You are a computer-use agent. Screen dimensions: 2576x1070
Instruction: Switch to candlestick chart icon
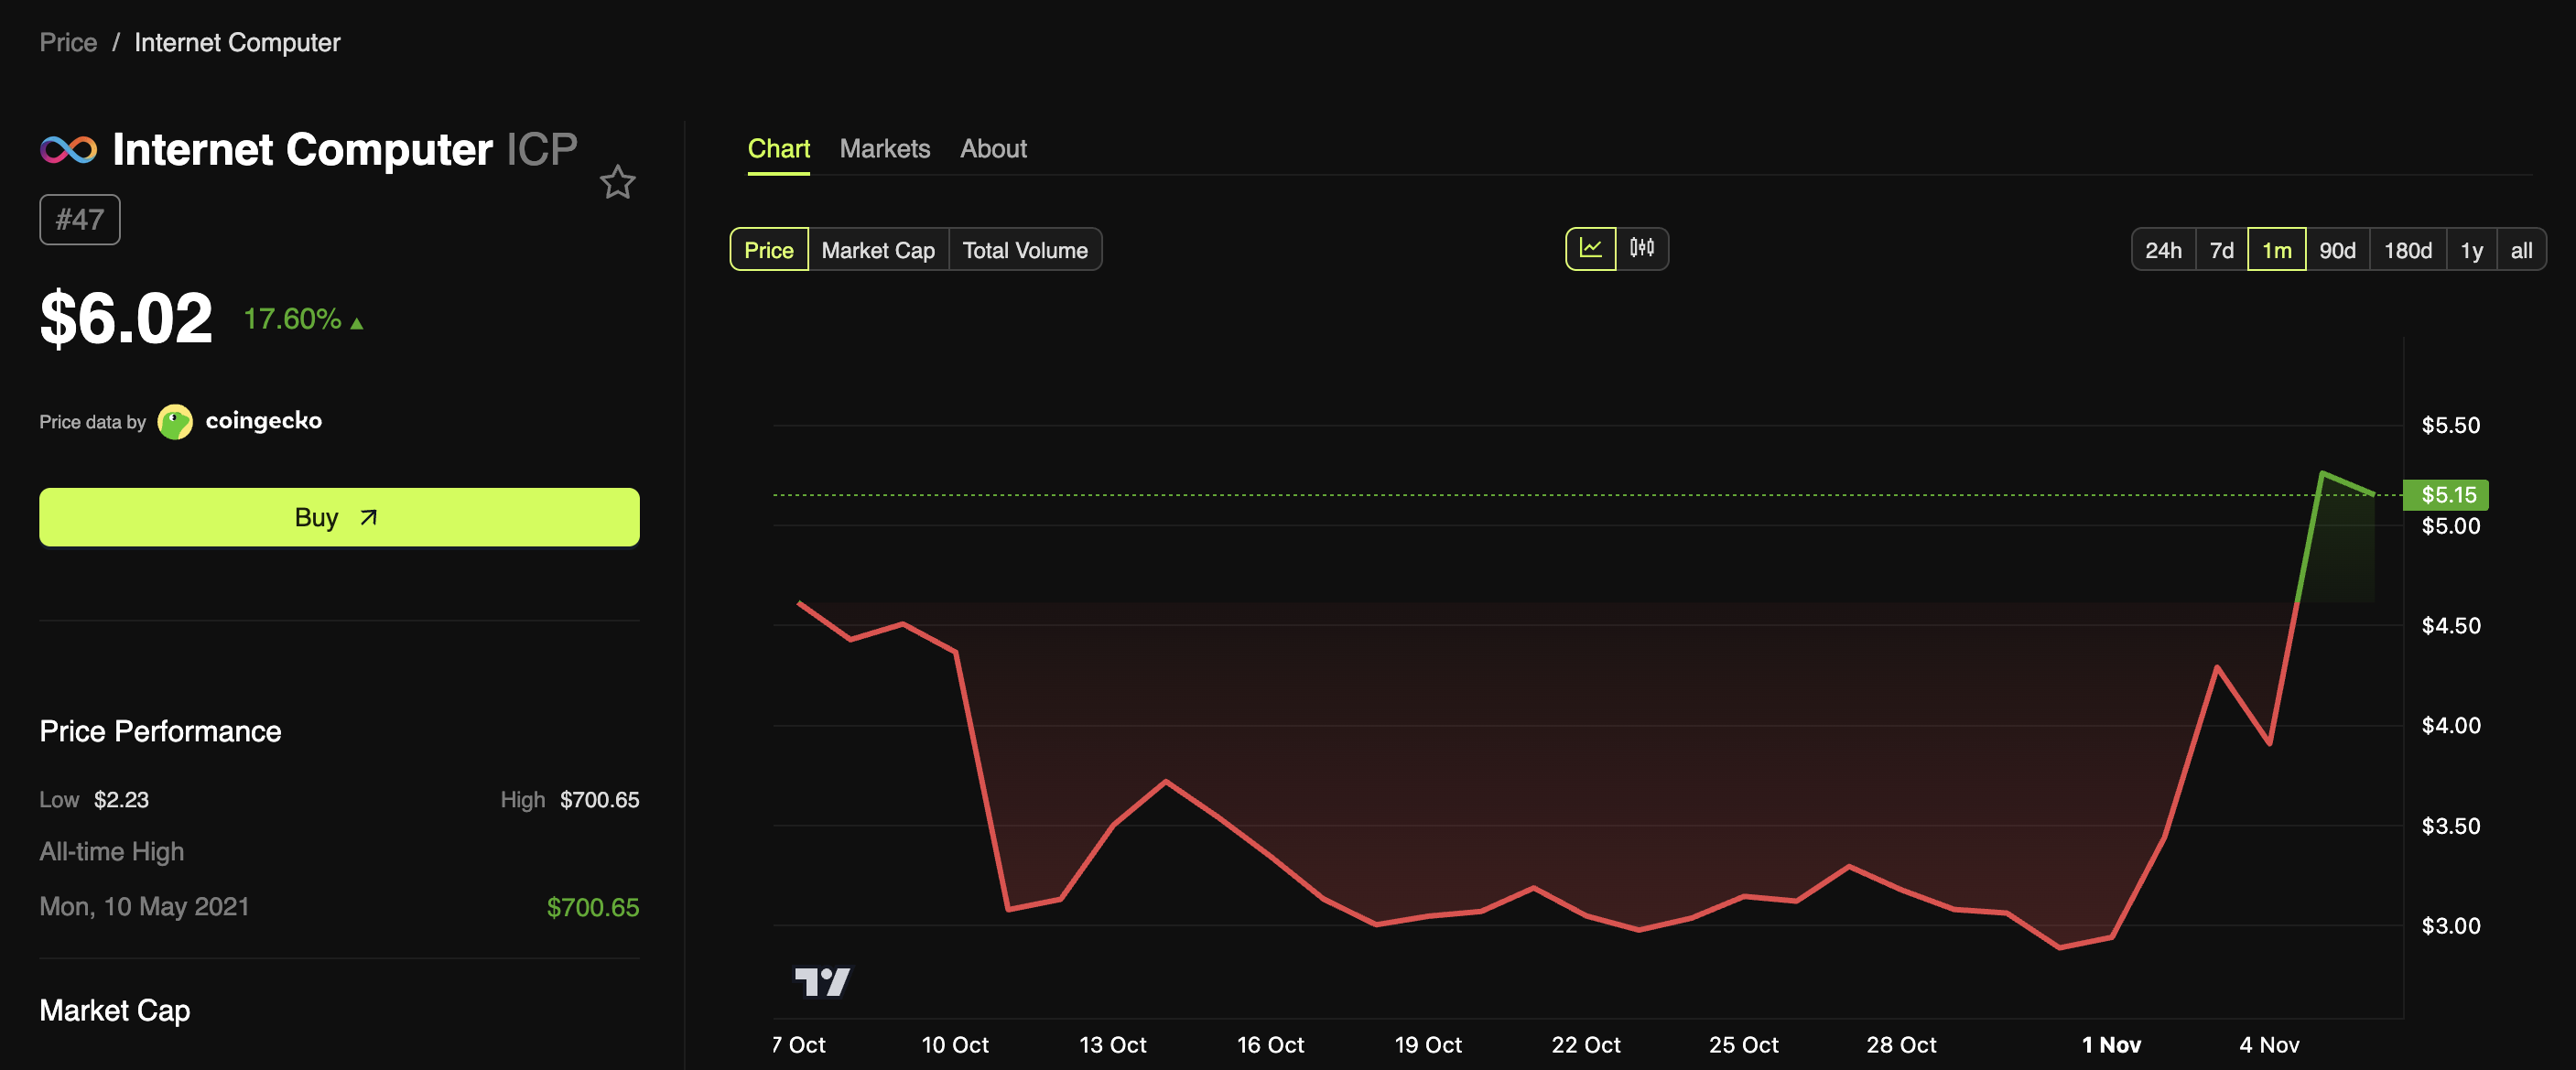coord(1643,249)
